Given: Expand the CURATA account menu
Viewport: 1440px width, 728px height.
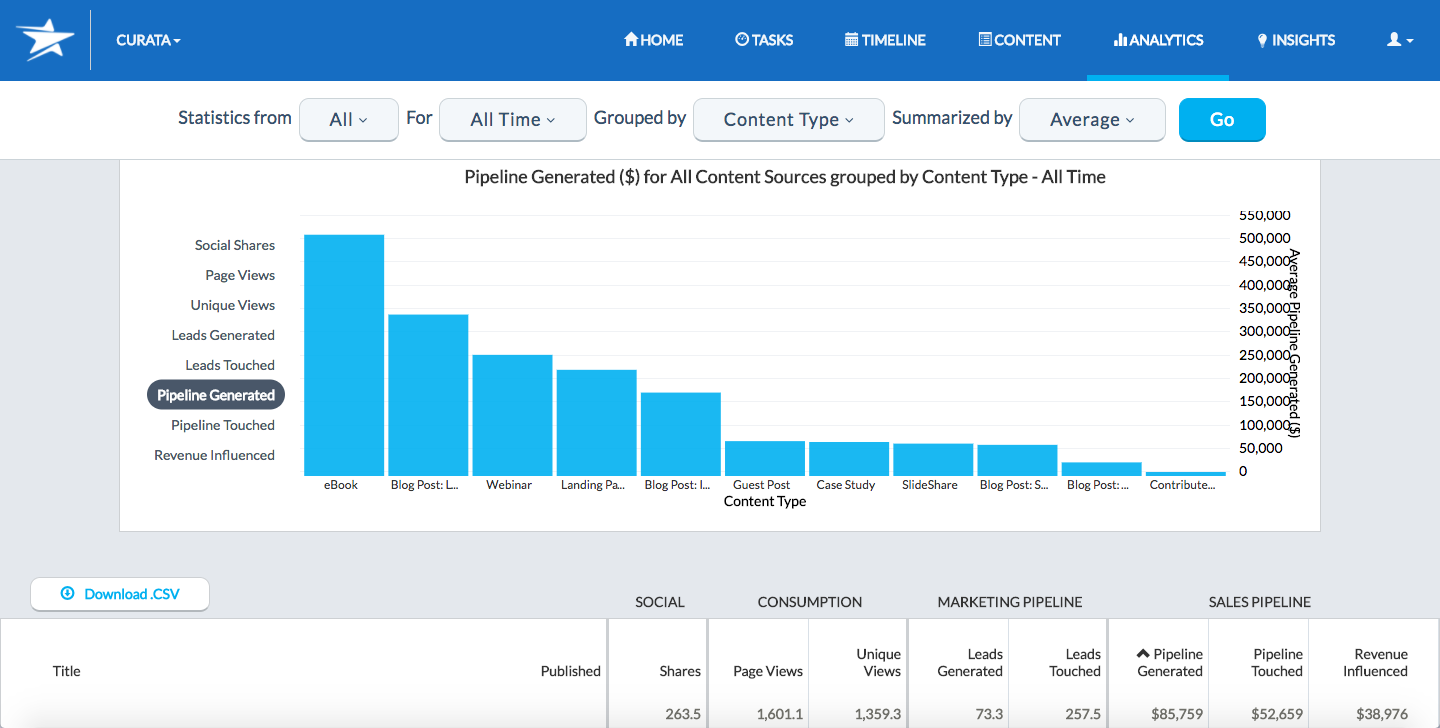Looking at the screenshot, I should click(148, 40).
